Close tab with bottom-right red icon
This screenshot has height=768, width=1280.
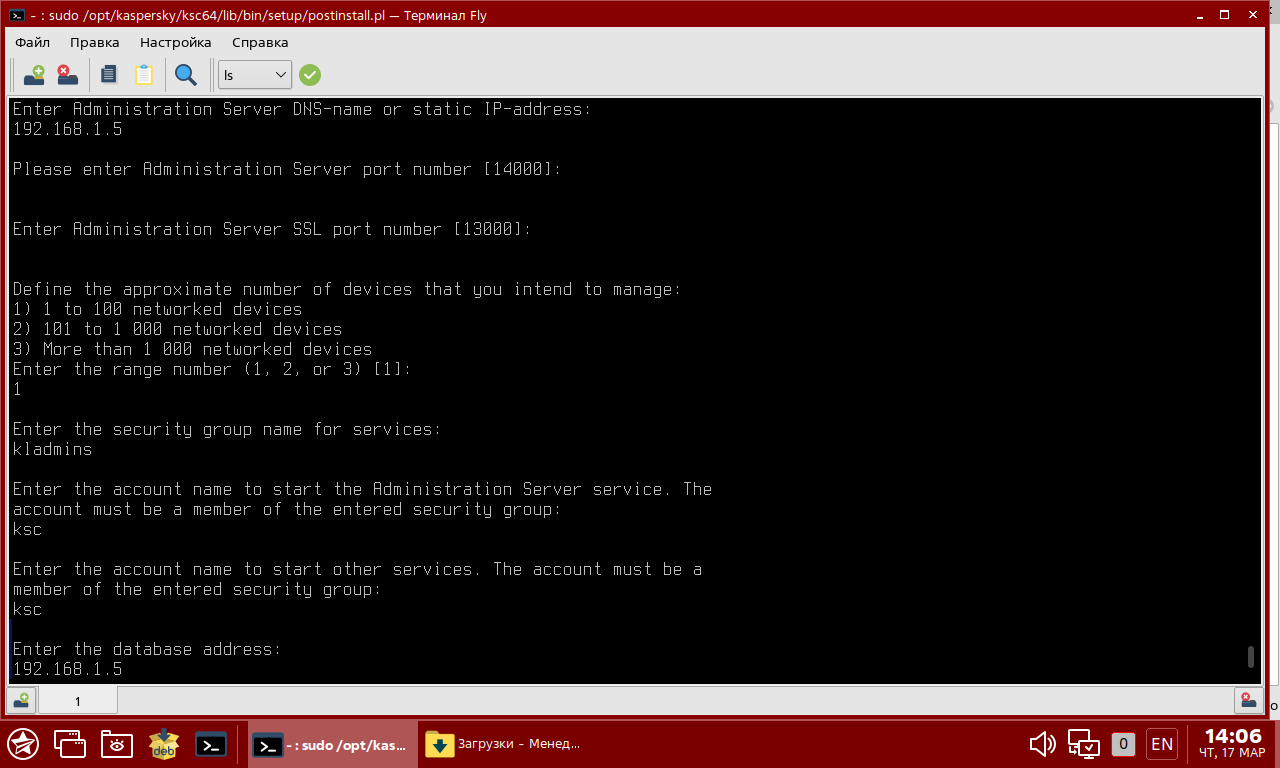[1248, 701]
